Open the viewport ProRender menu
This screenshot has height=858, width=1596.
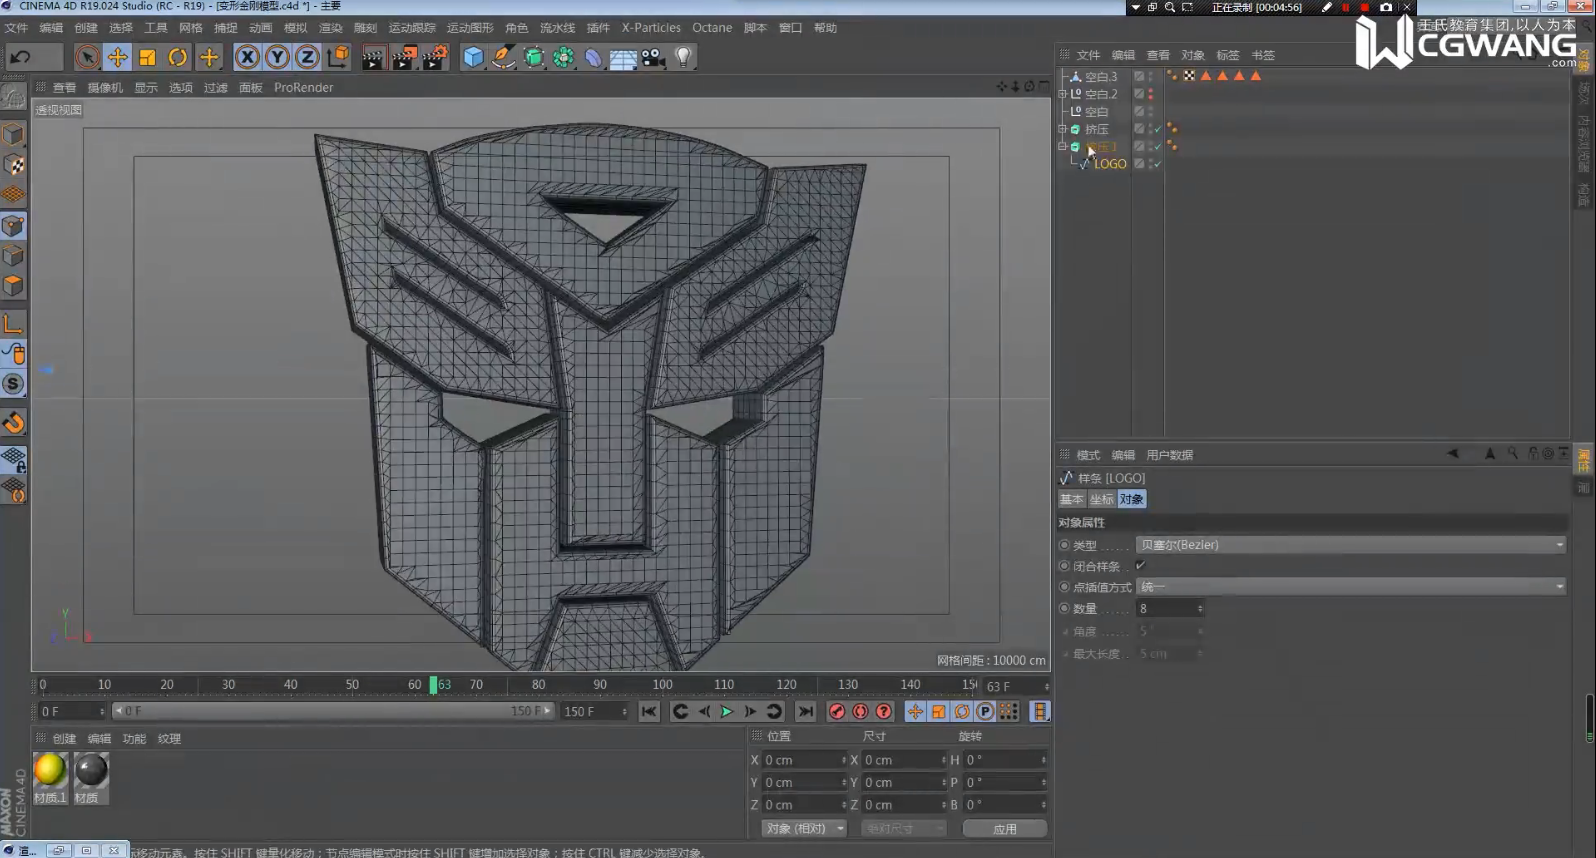tap(304, 88)
